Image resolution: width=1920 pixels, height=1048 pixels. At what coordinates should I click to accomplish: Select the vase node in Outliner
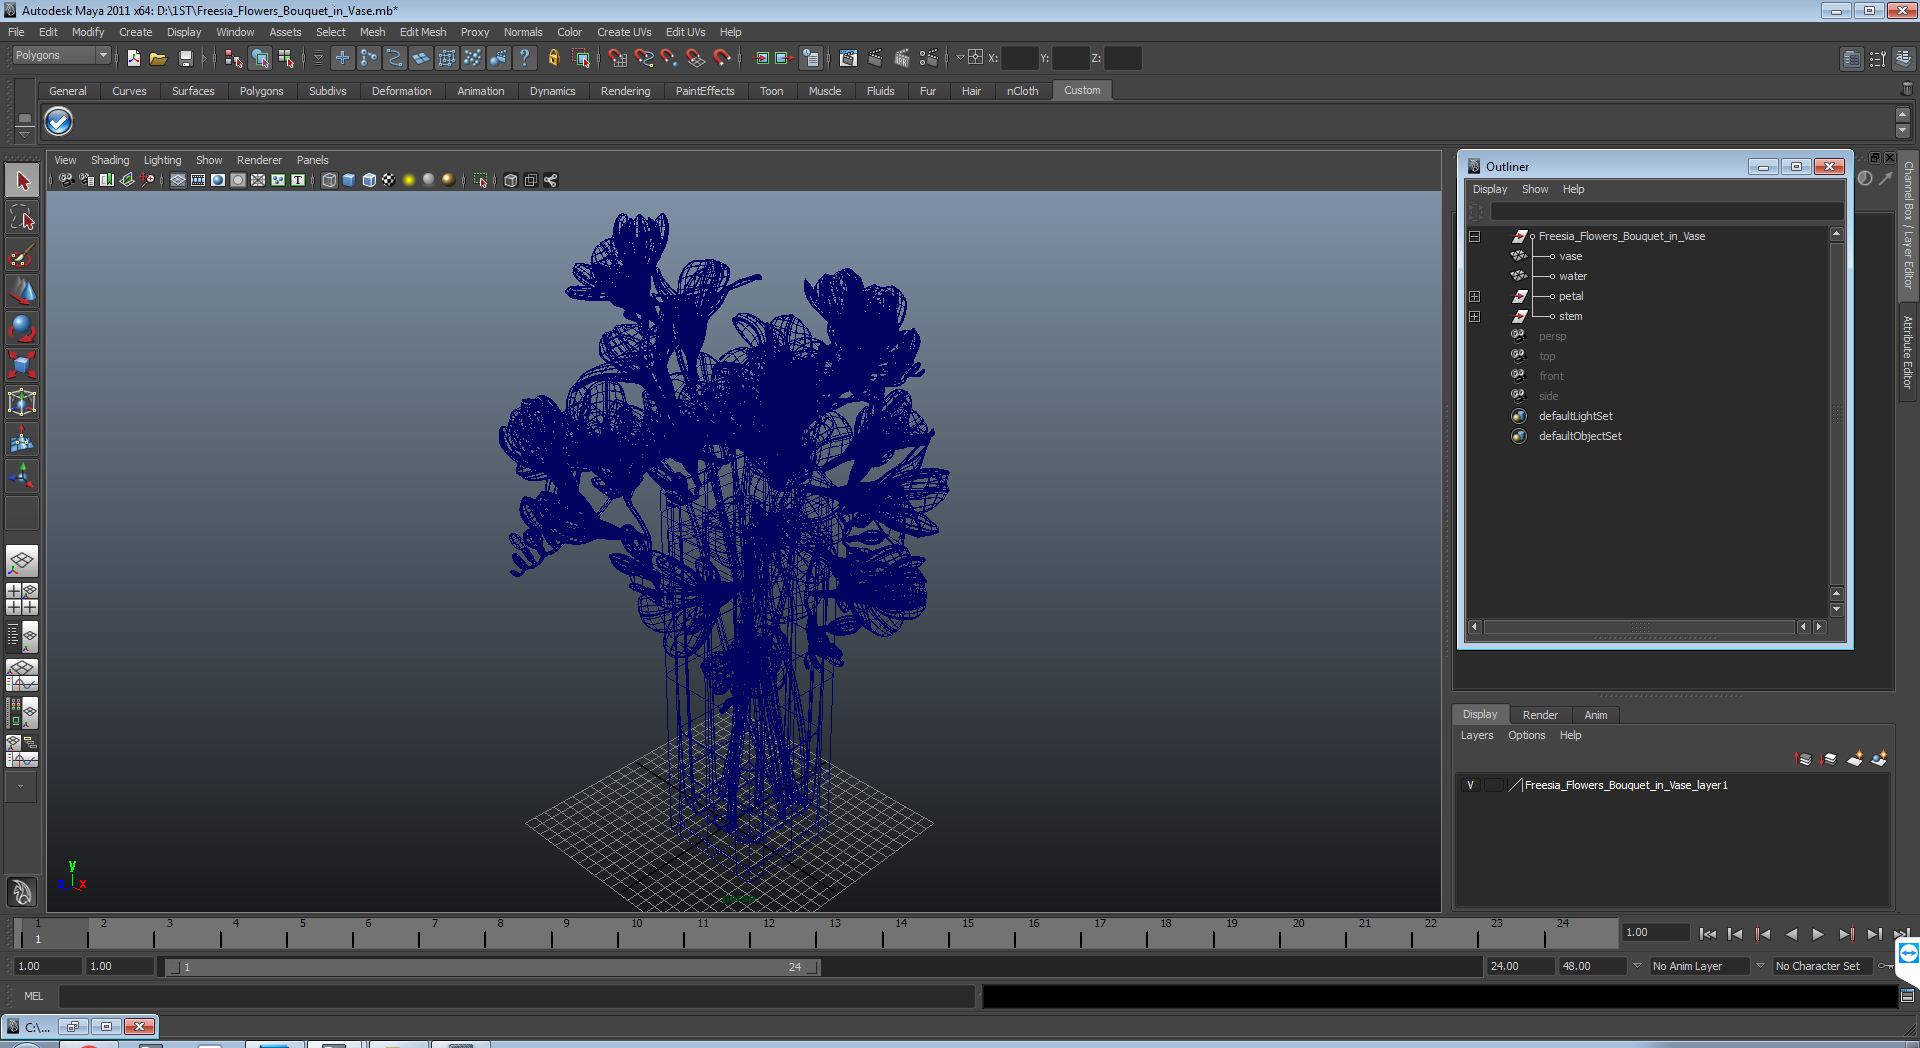pos(1570,256)
